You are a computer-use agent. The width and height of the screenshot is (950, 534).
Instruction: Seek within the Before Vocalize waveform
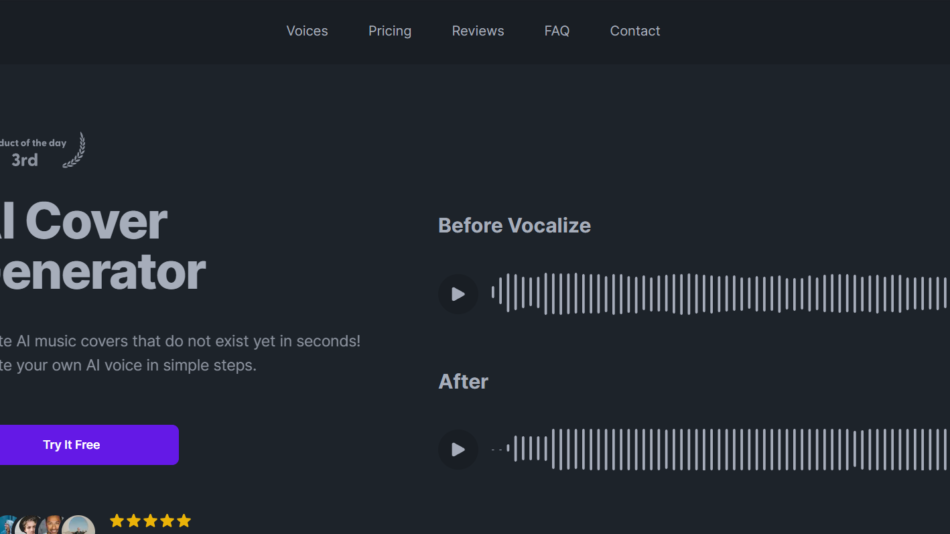click(x=720, y=294)
